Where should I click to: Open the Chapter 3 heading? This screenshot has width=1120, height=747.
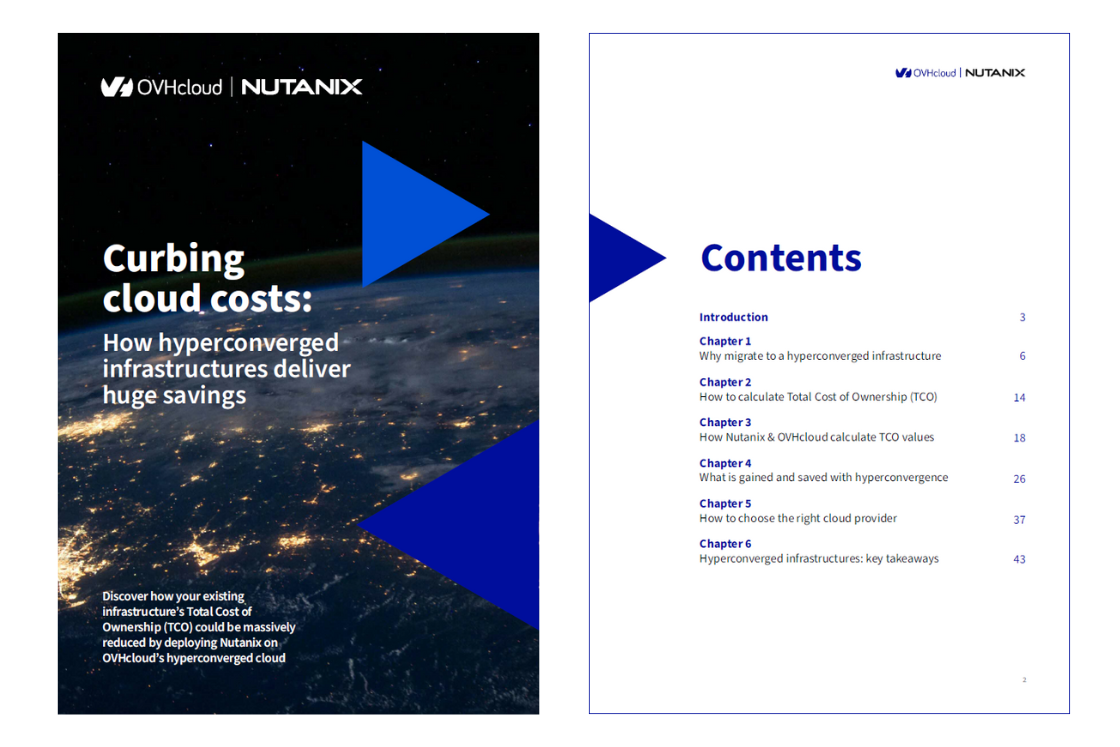(x=725, y=422)
